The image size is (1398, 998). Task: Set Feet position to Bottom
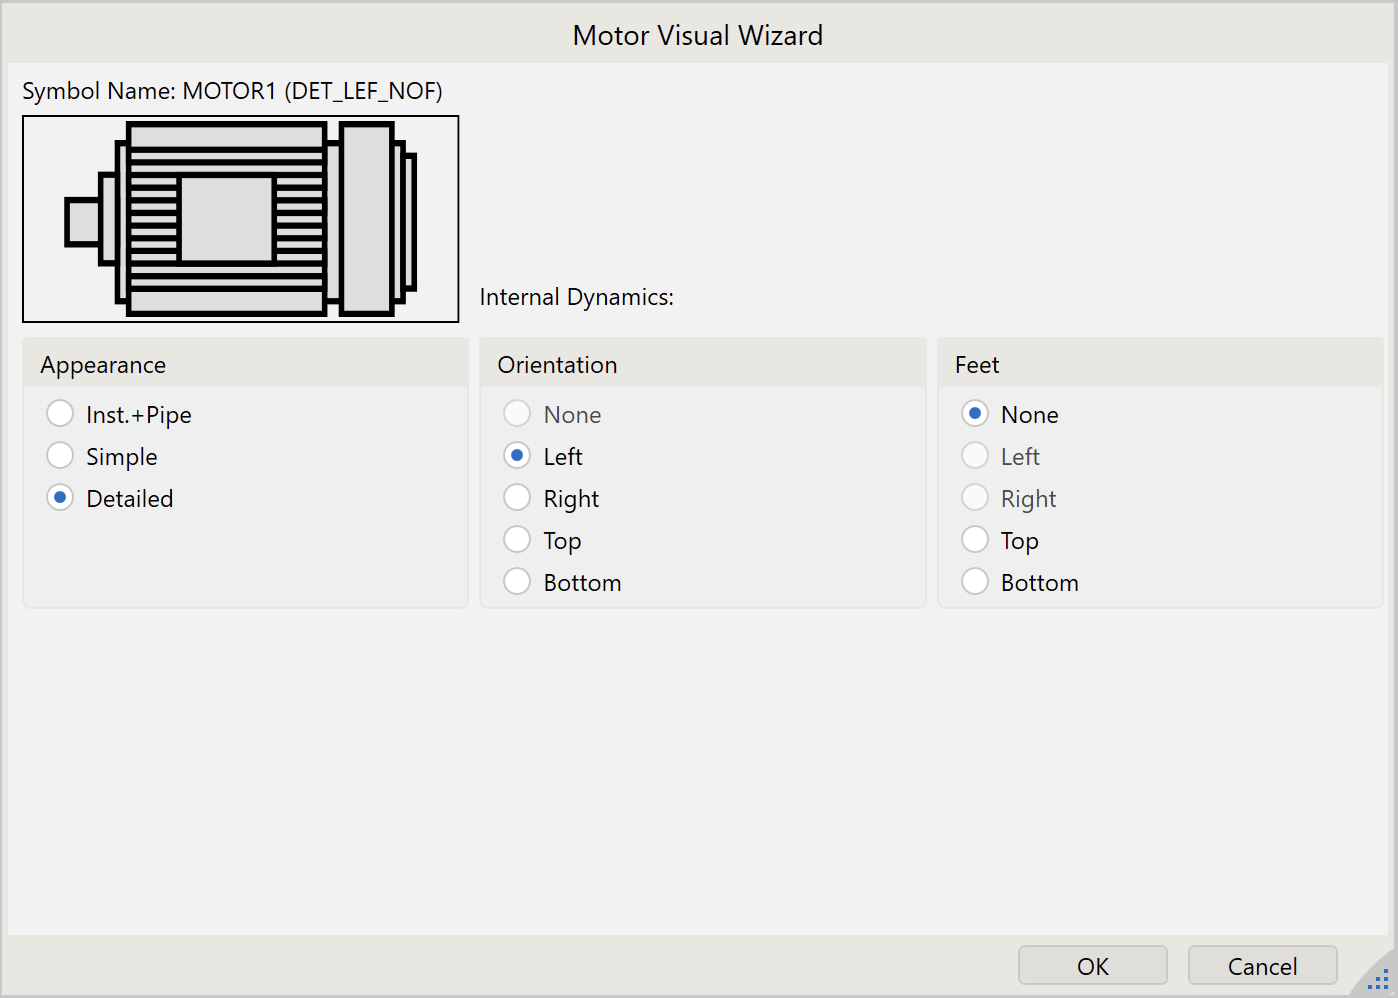click(975, 582)
